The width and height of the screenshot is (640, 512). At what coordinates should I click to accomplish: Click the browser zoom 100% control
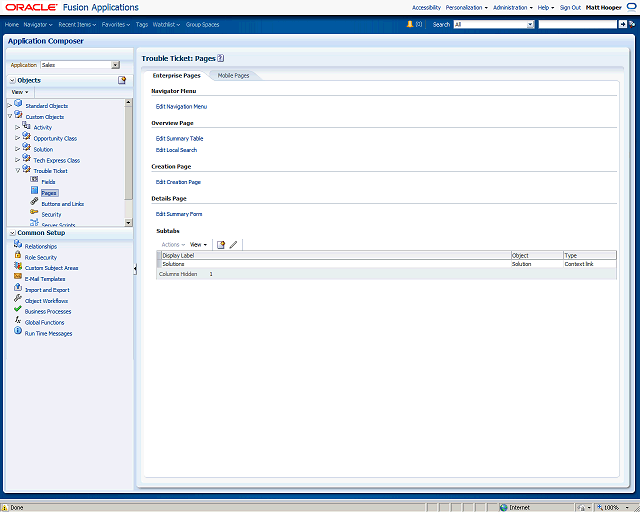(613, 508)
